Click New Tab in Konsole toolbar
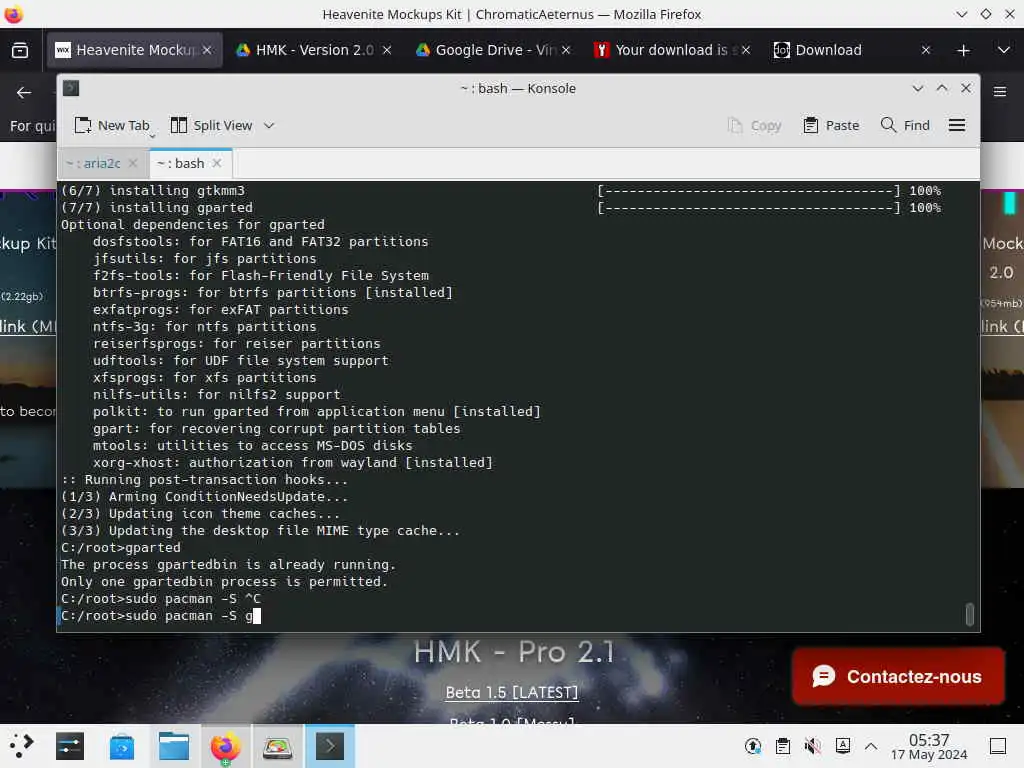 pyautogui.click(x=112, y=125)
